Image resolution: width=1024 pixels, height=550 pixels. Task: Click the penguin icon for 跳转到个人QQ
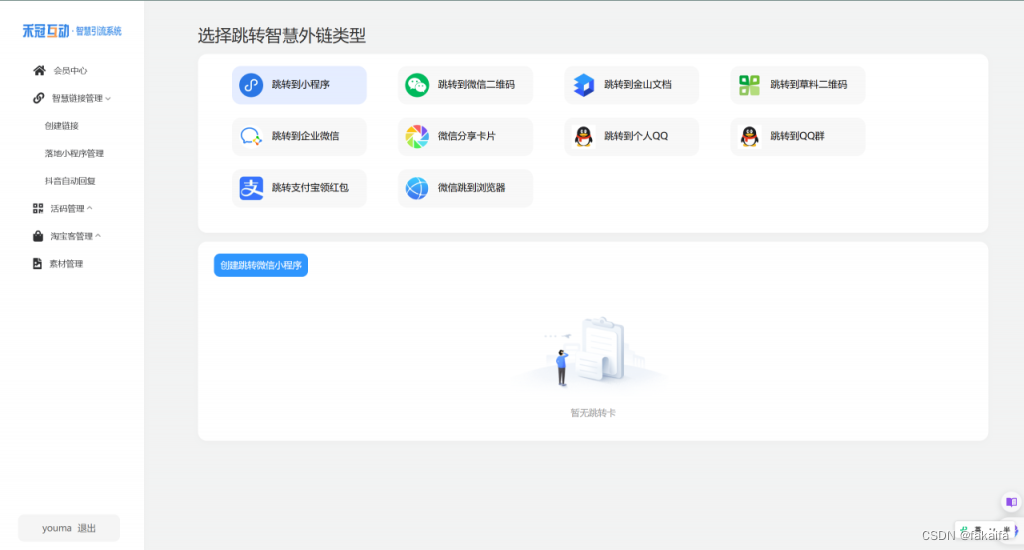(583, 137)
